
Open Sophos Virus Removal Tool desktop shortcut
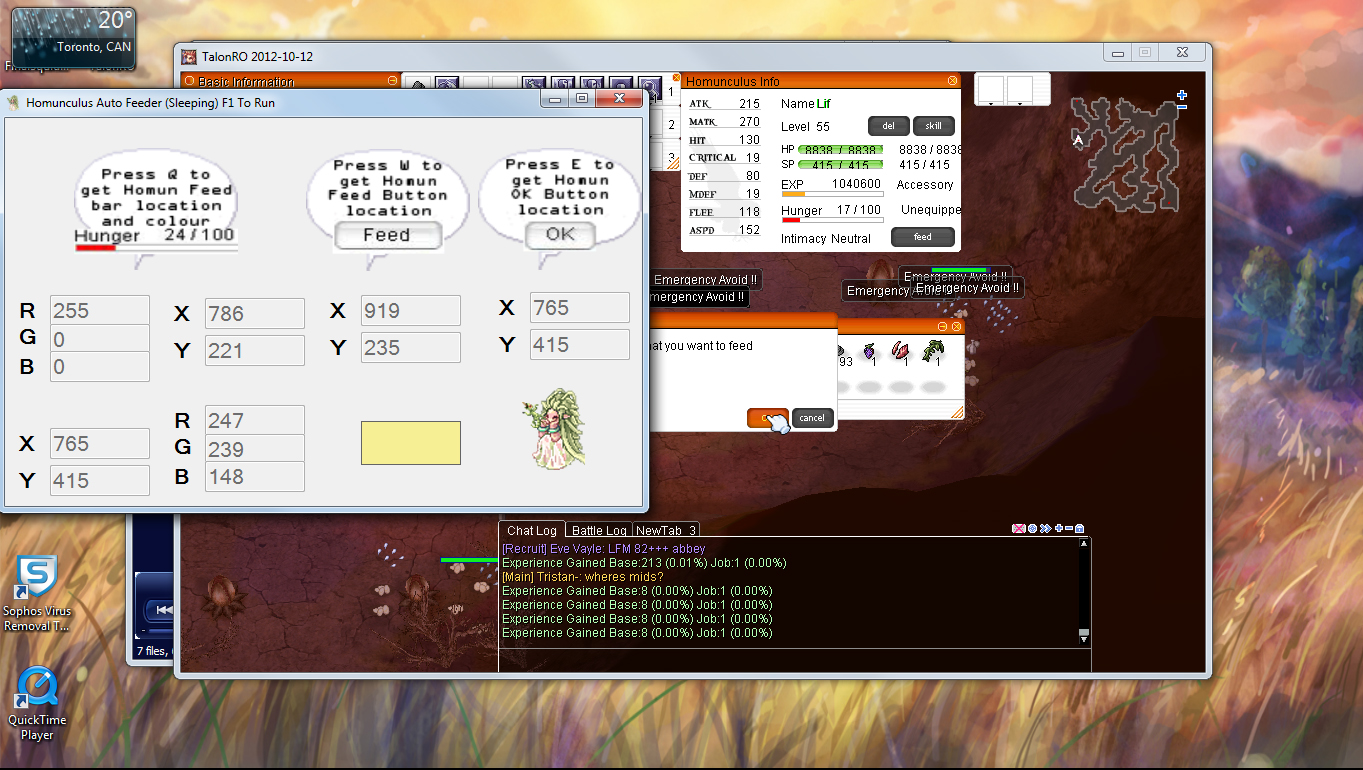(37, 594)
